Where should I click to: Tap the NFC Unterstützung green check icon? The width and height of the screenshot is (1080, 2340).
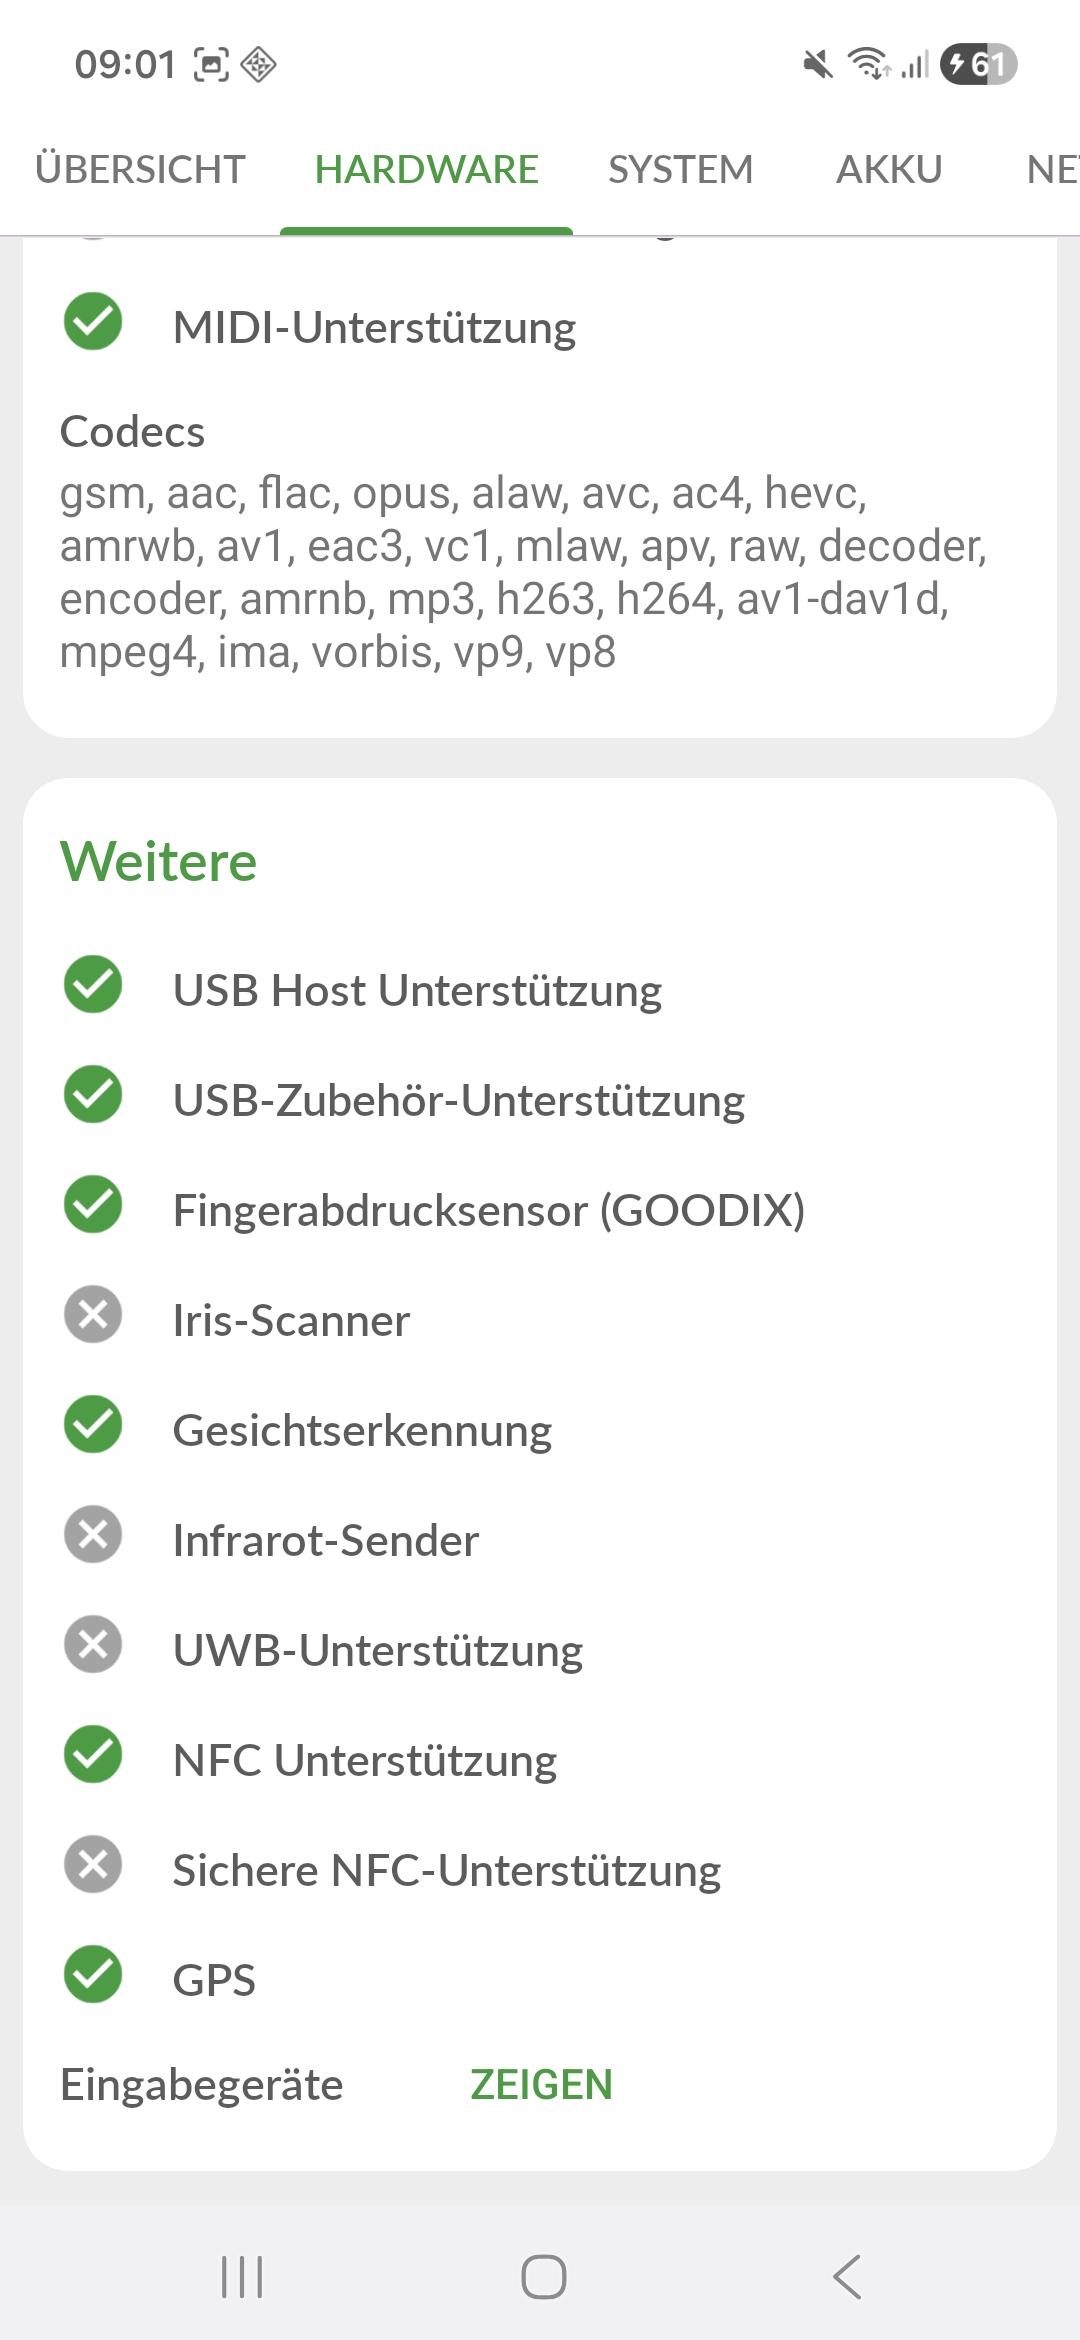click(93, 1755)
